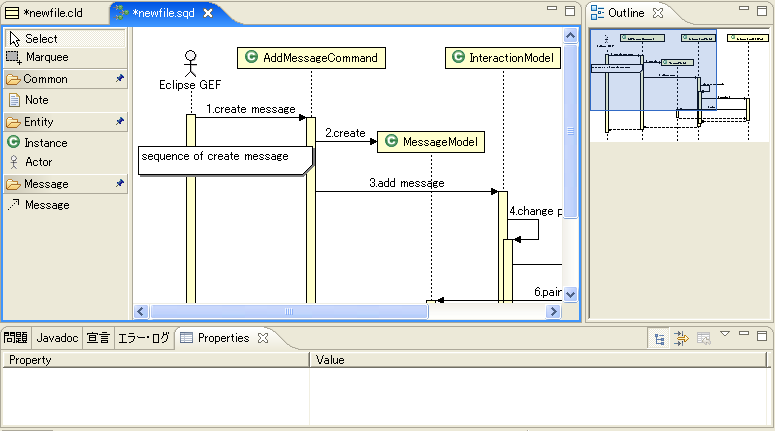Screen dimensions: 775x431
Task: Close the *newfile.sqd editor tab
Action: pos(208,13)
